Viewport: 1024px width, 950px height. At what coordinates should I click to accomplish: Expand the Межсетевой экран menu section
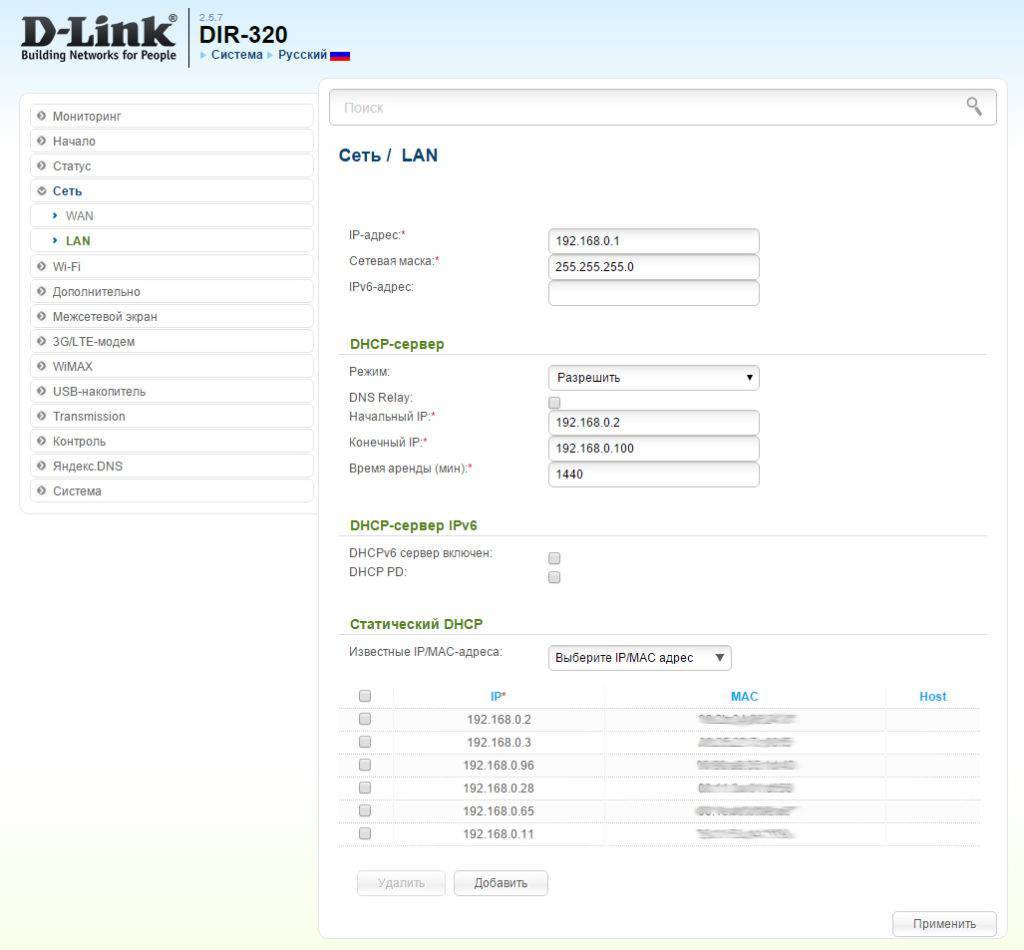coord(172,317)
